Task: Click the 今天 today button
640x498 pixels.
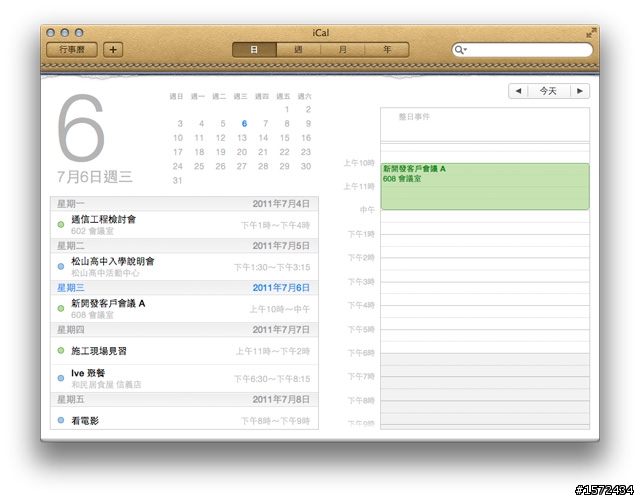Action: [x=549, y=91]
